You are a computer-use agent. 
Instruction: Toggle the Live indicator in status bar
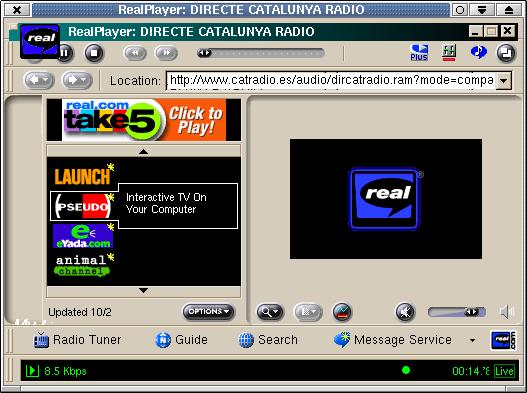504,371
